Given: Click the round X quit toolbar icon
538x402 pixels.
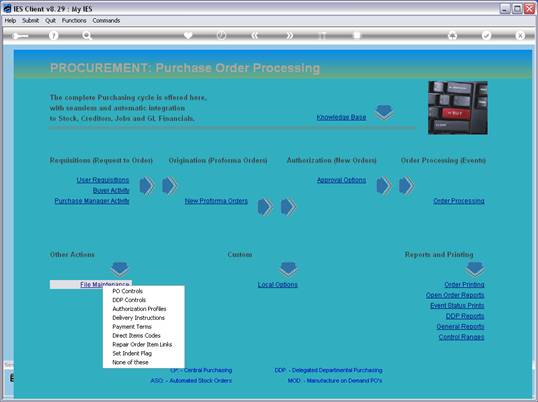Looking at the screenshot, I should click(520, 35).
